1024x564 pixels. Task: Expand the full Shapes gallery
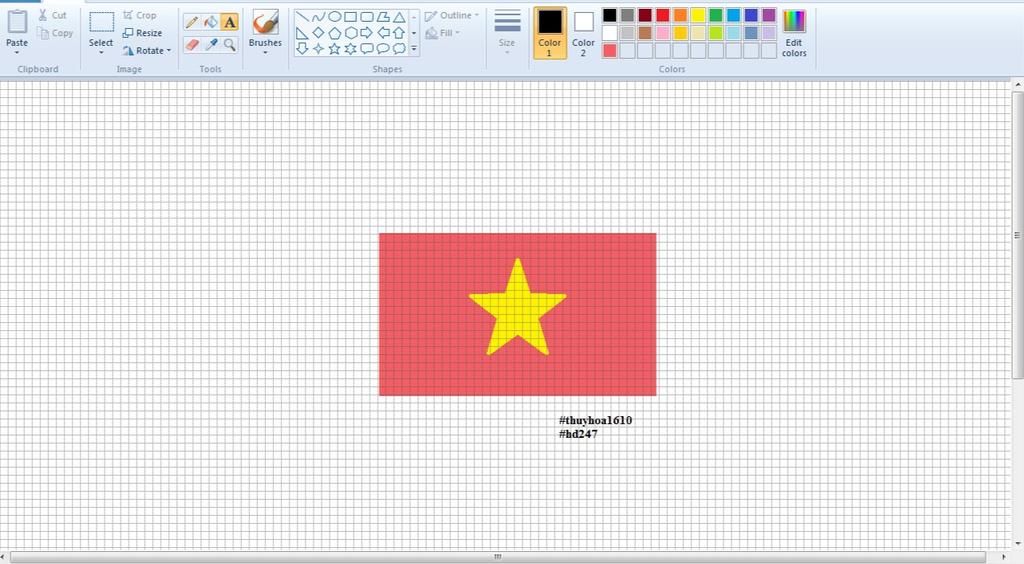(413, 48)
